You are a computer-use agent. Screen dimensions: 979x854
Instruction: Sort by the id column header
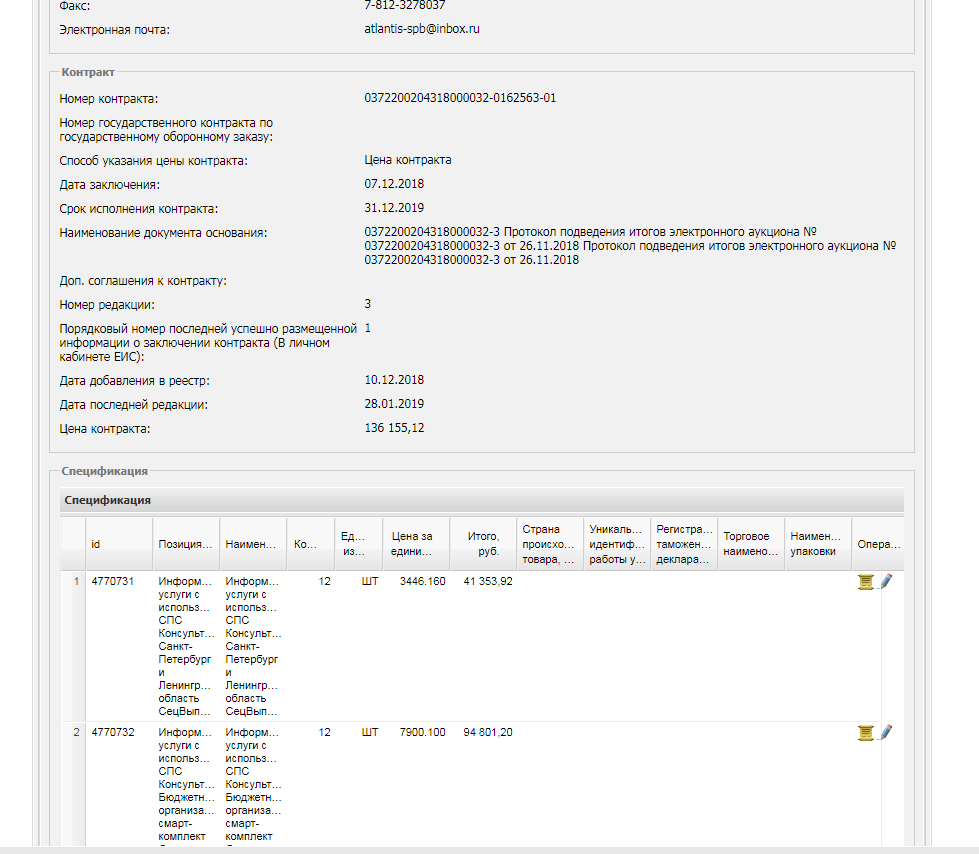pos(119,544)
